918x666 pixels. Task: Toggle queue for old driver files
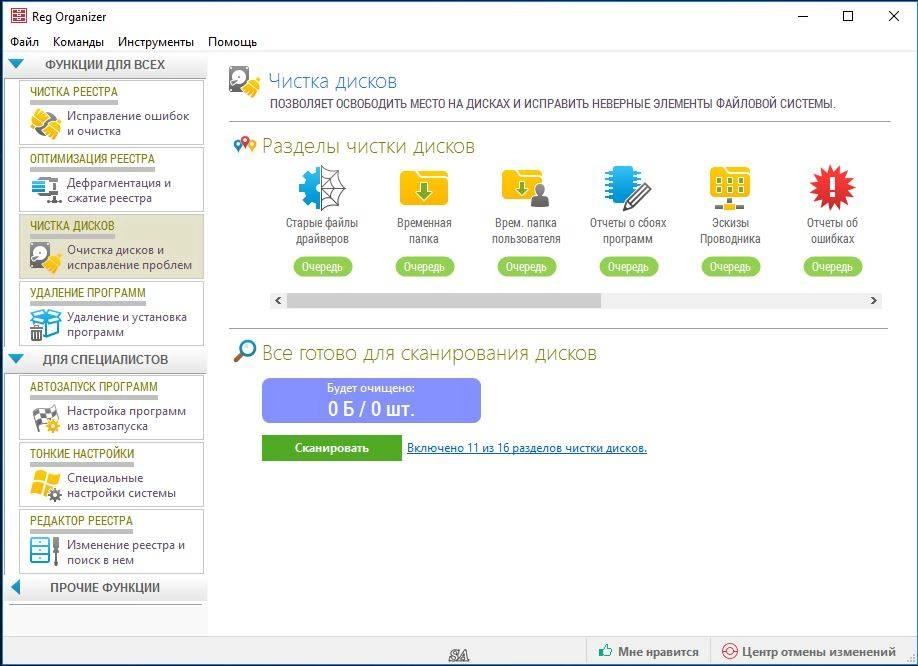coord(322,267)
